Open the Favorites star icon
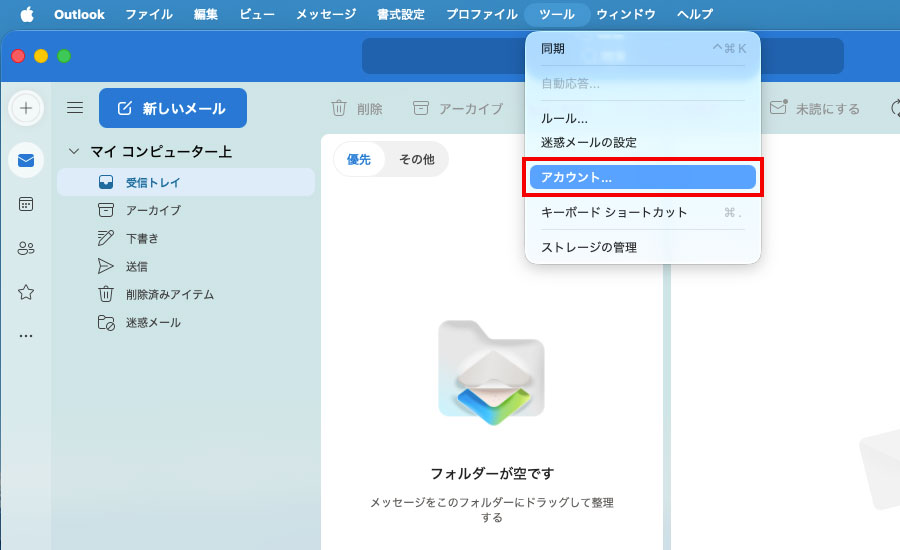900x550 pixels. click(x=26, y=292)
